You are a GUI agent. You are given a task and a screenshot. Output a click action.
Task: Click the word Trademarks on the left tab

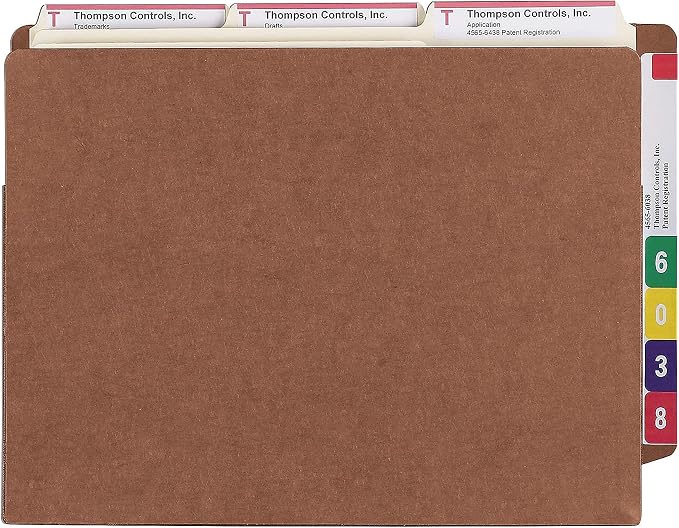(91, 27)
